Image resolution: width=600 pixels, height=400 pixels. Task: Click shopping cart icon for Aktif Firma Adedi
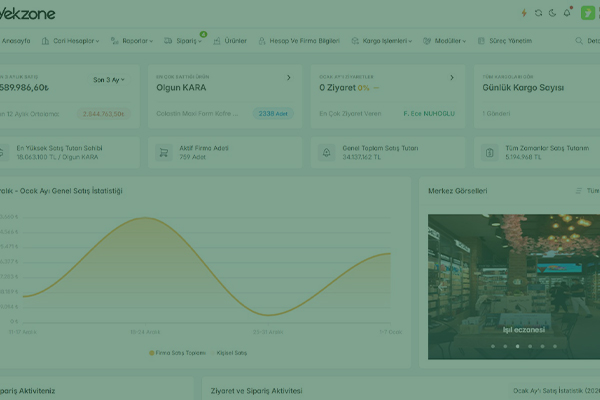coord(164,153)
